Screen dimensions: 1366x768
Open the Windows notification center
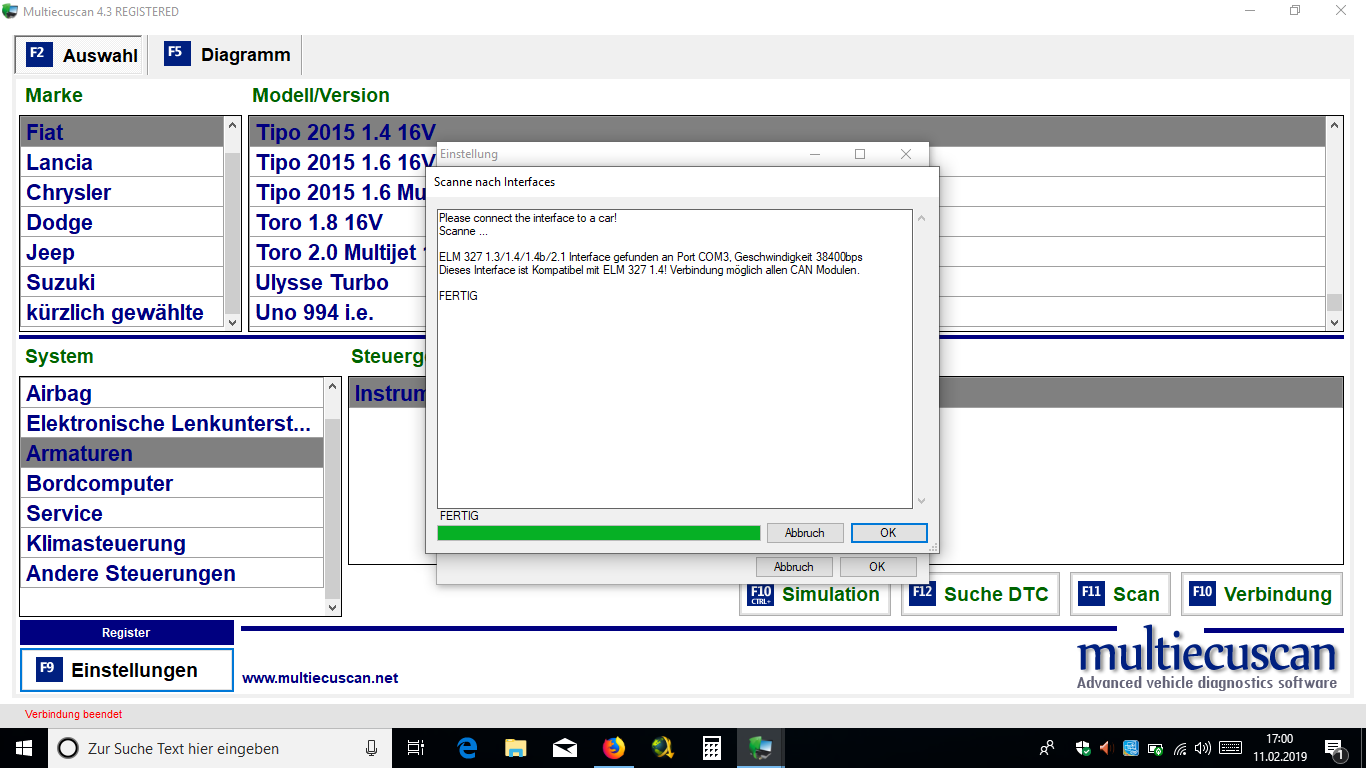(x=1334, y=748)
